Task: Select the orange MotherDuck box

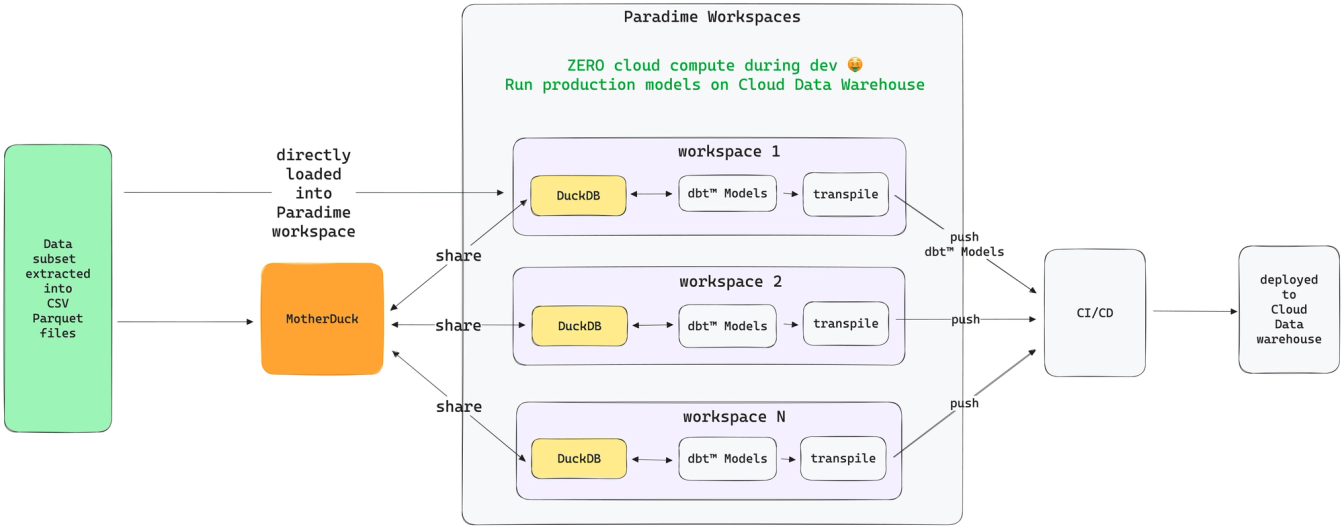Action: [x=322, y=319]
